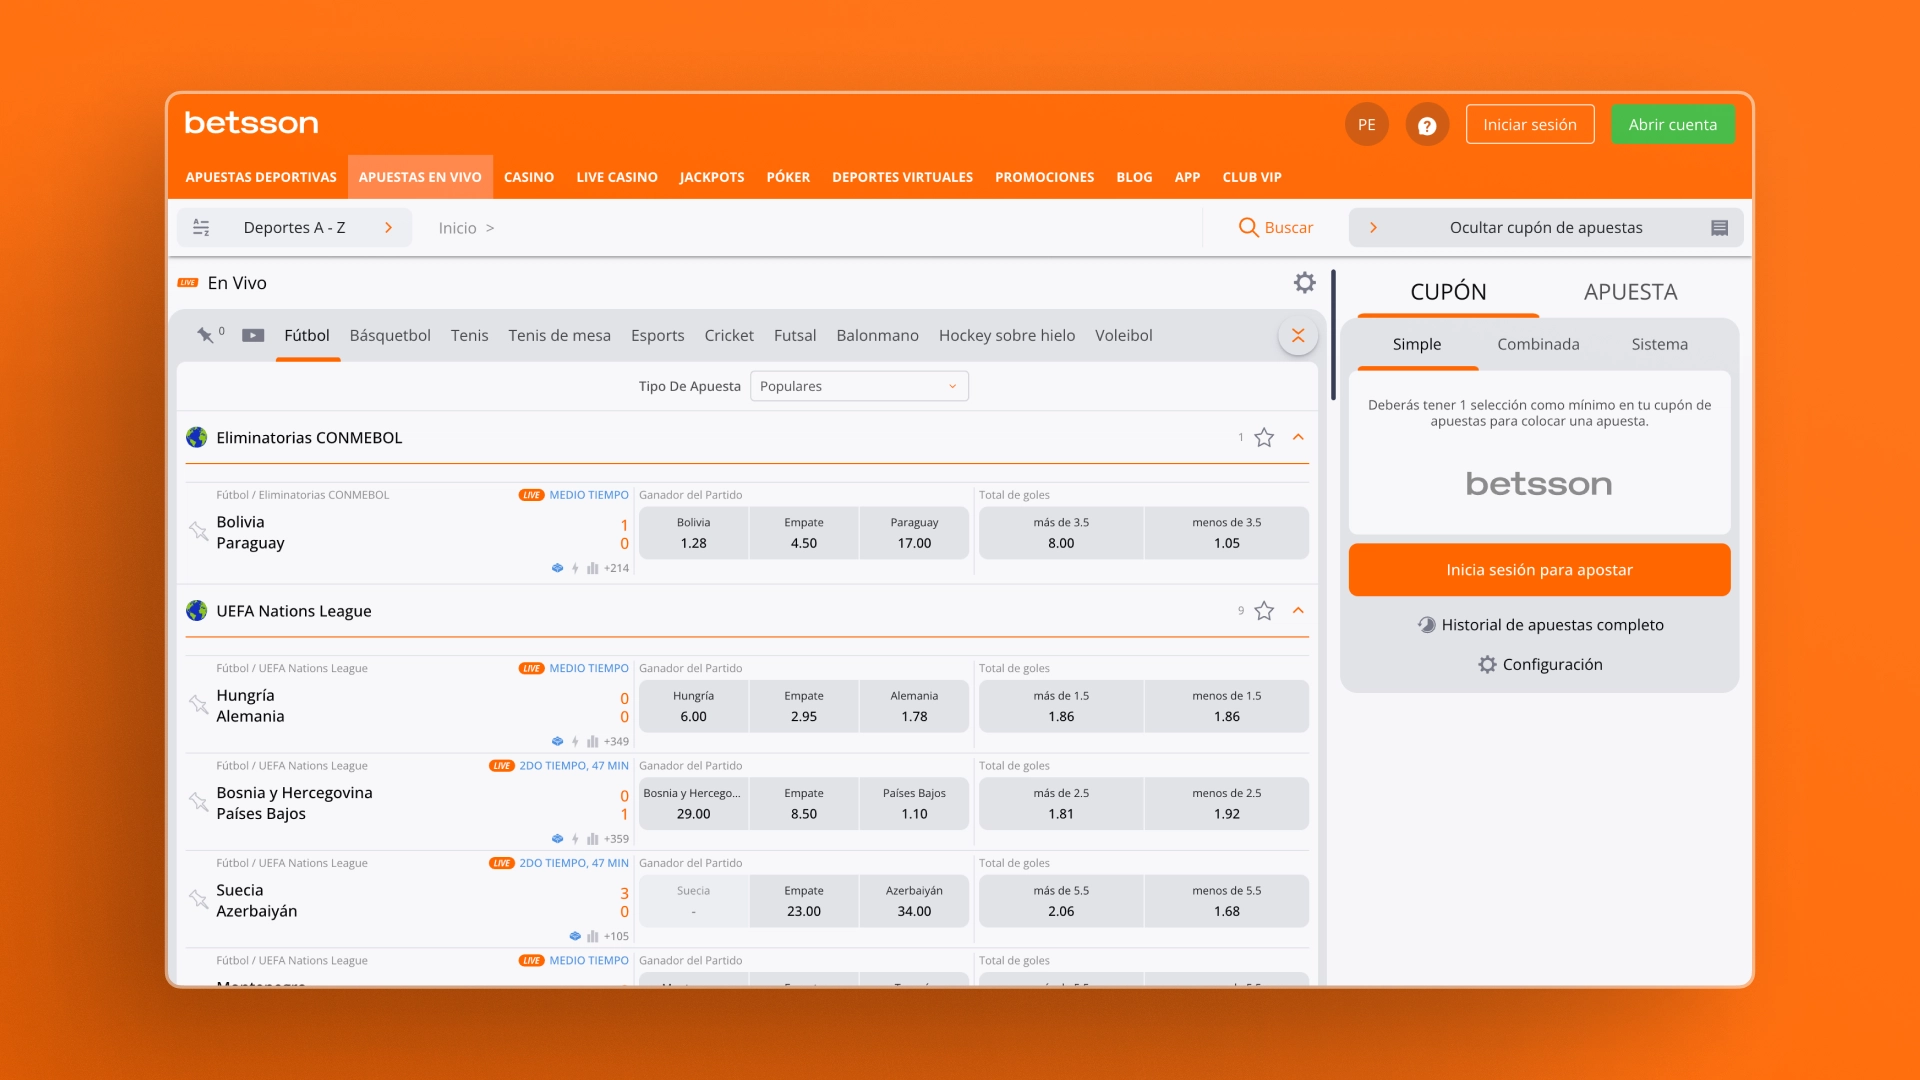Click Deportes A-Z sort icon

[201, 228]
